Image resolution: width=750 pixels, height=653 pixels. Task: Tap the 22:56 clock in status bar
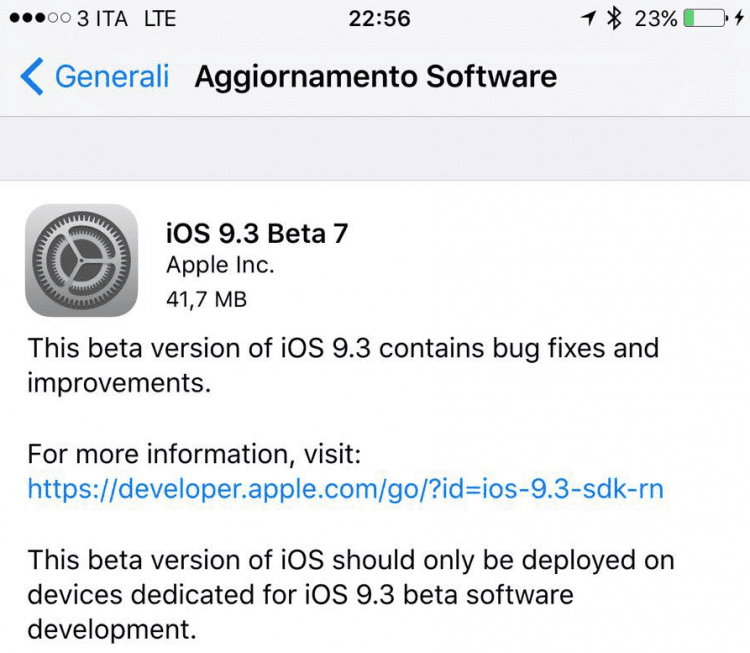tap(377, 19)
